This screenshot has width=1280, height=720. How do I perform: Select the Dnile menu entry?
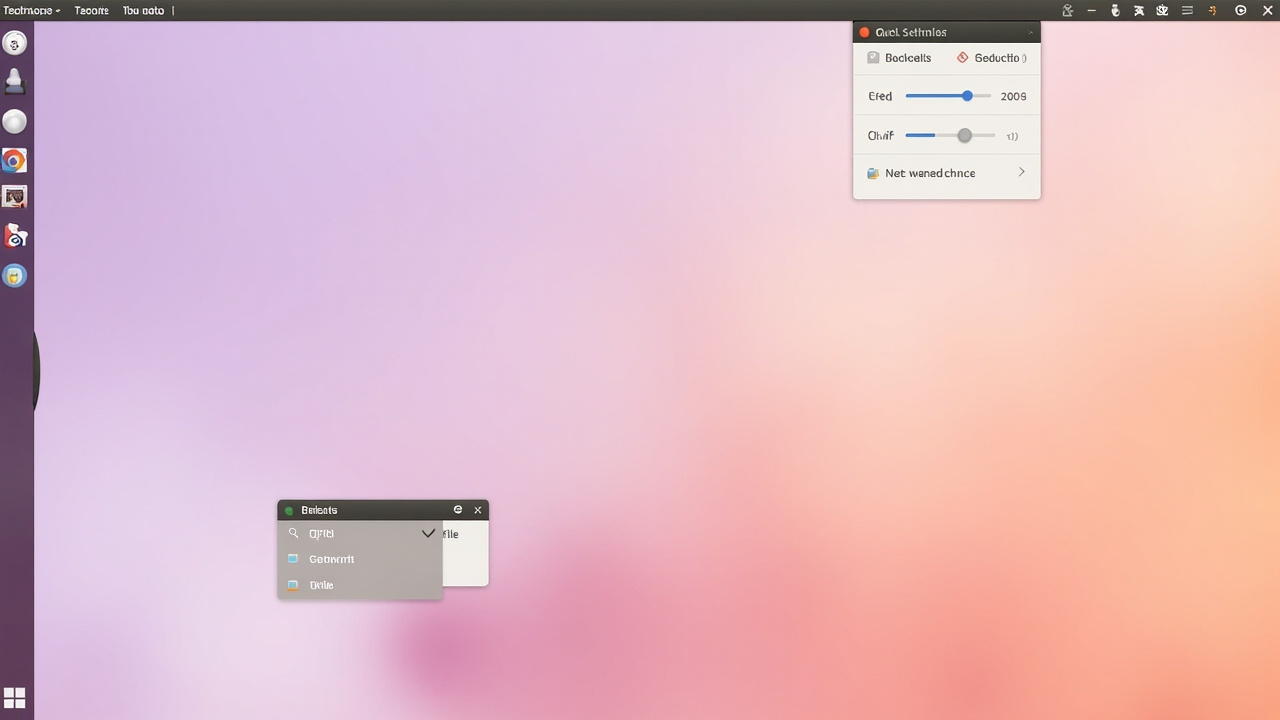(x=360, y=585)
